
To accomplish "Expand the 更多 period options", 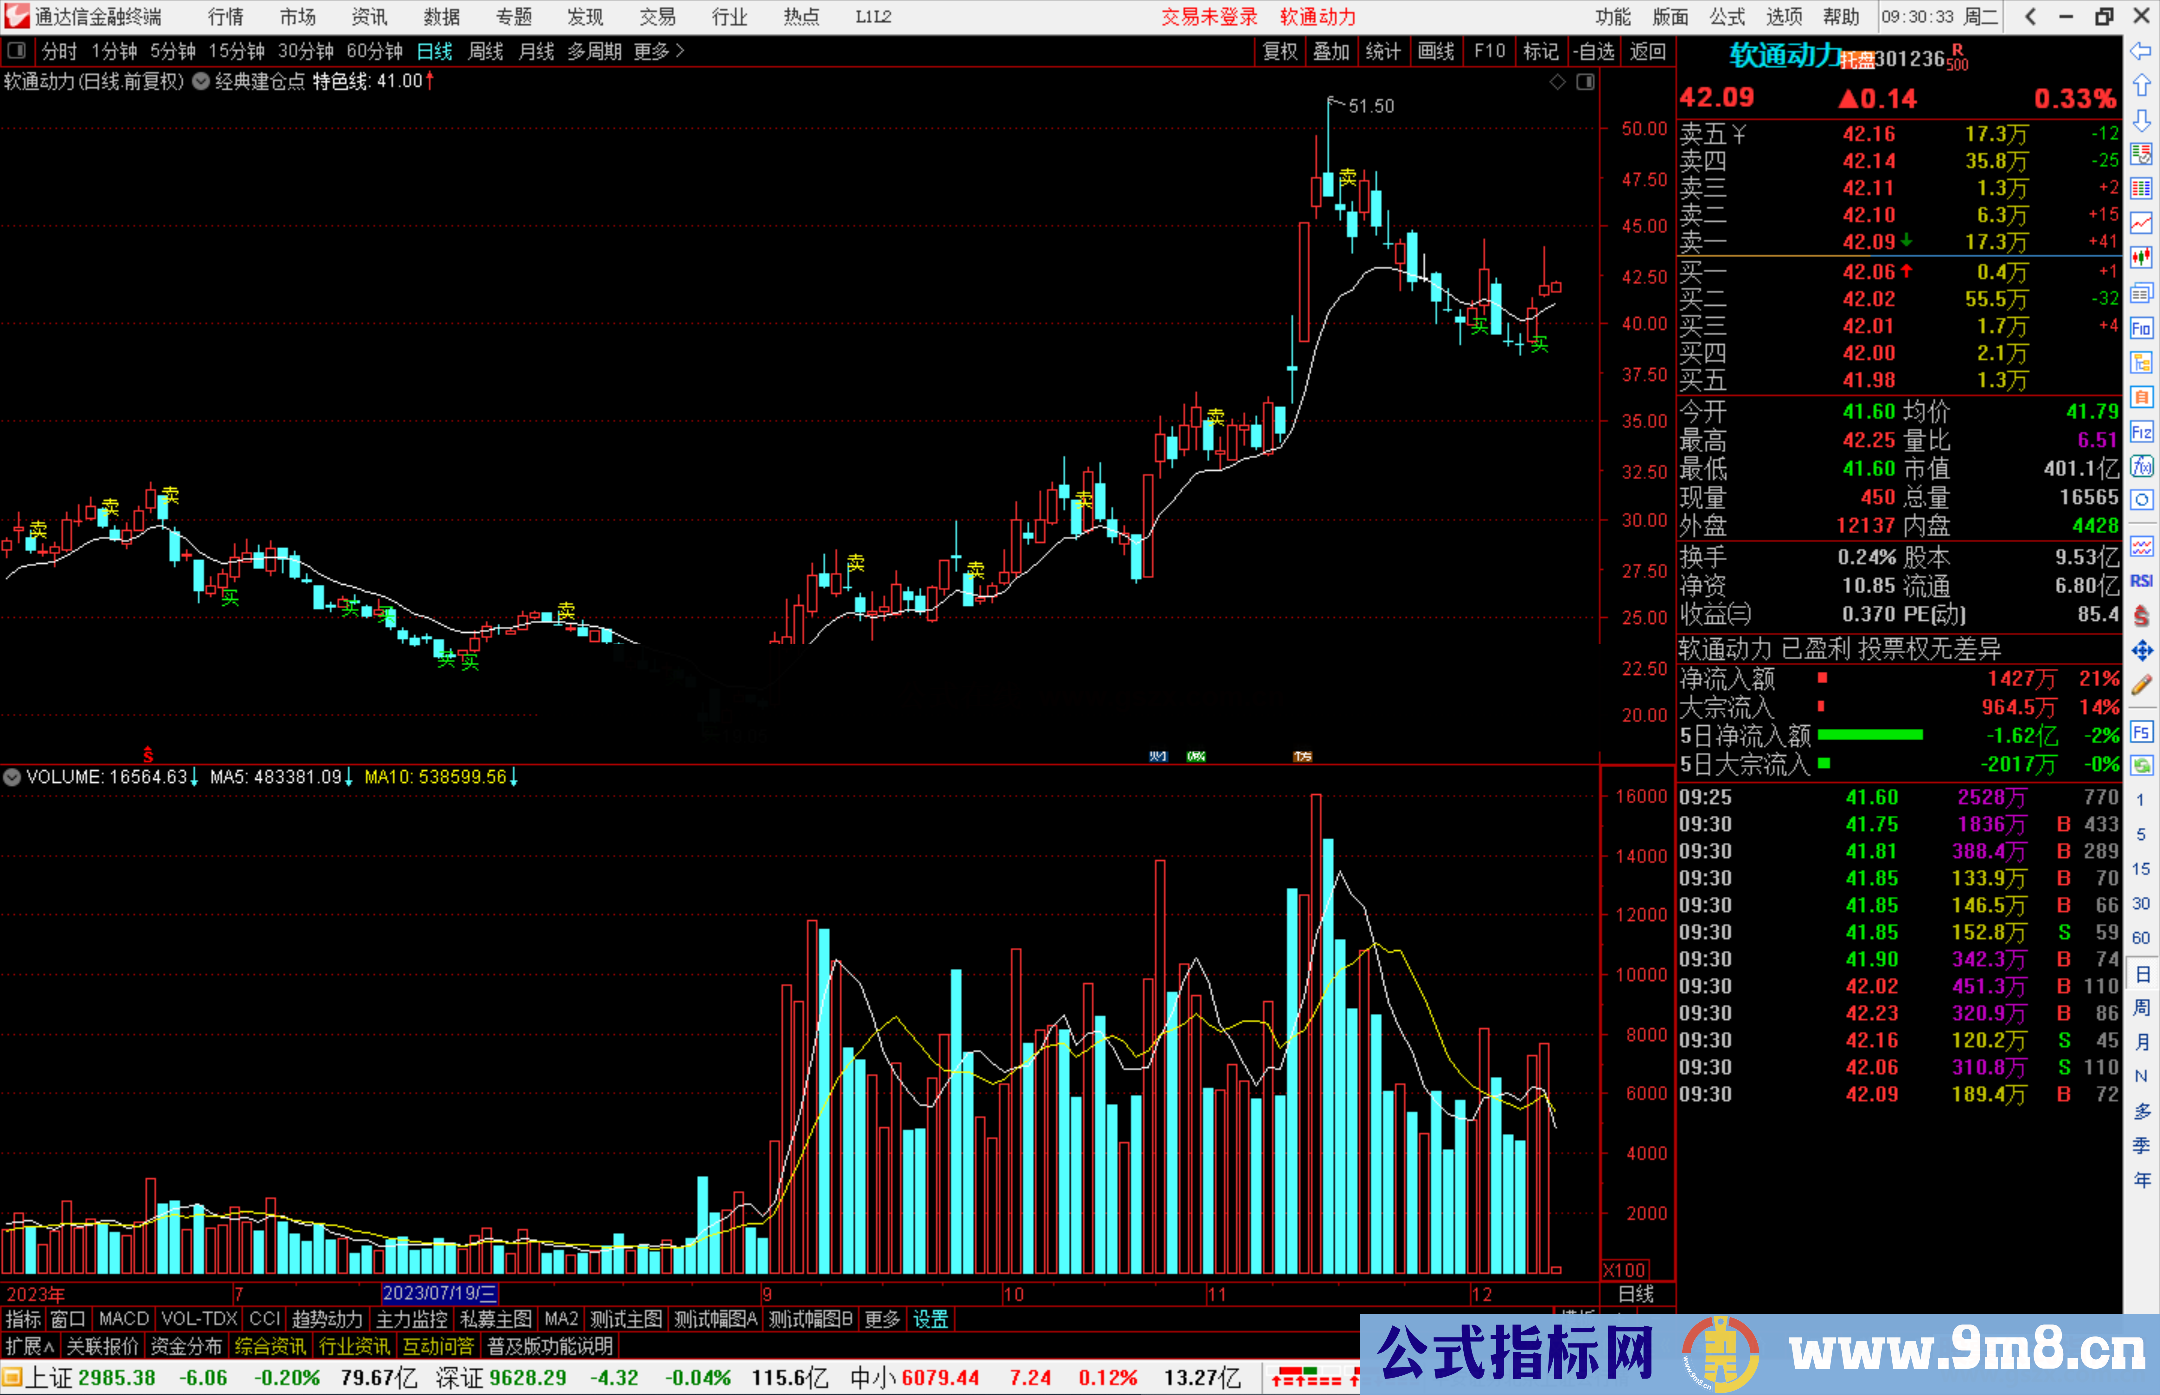I will 659,51.
